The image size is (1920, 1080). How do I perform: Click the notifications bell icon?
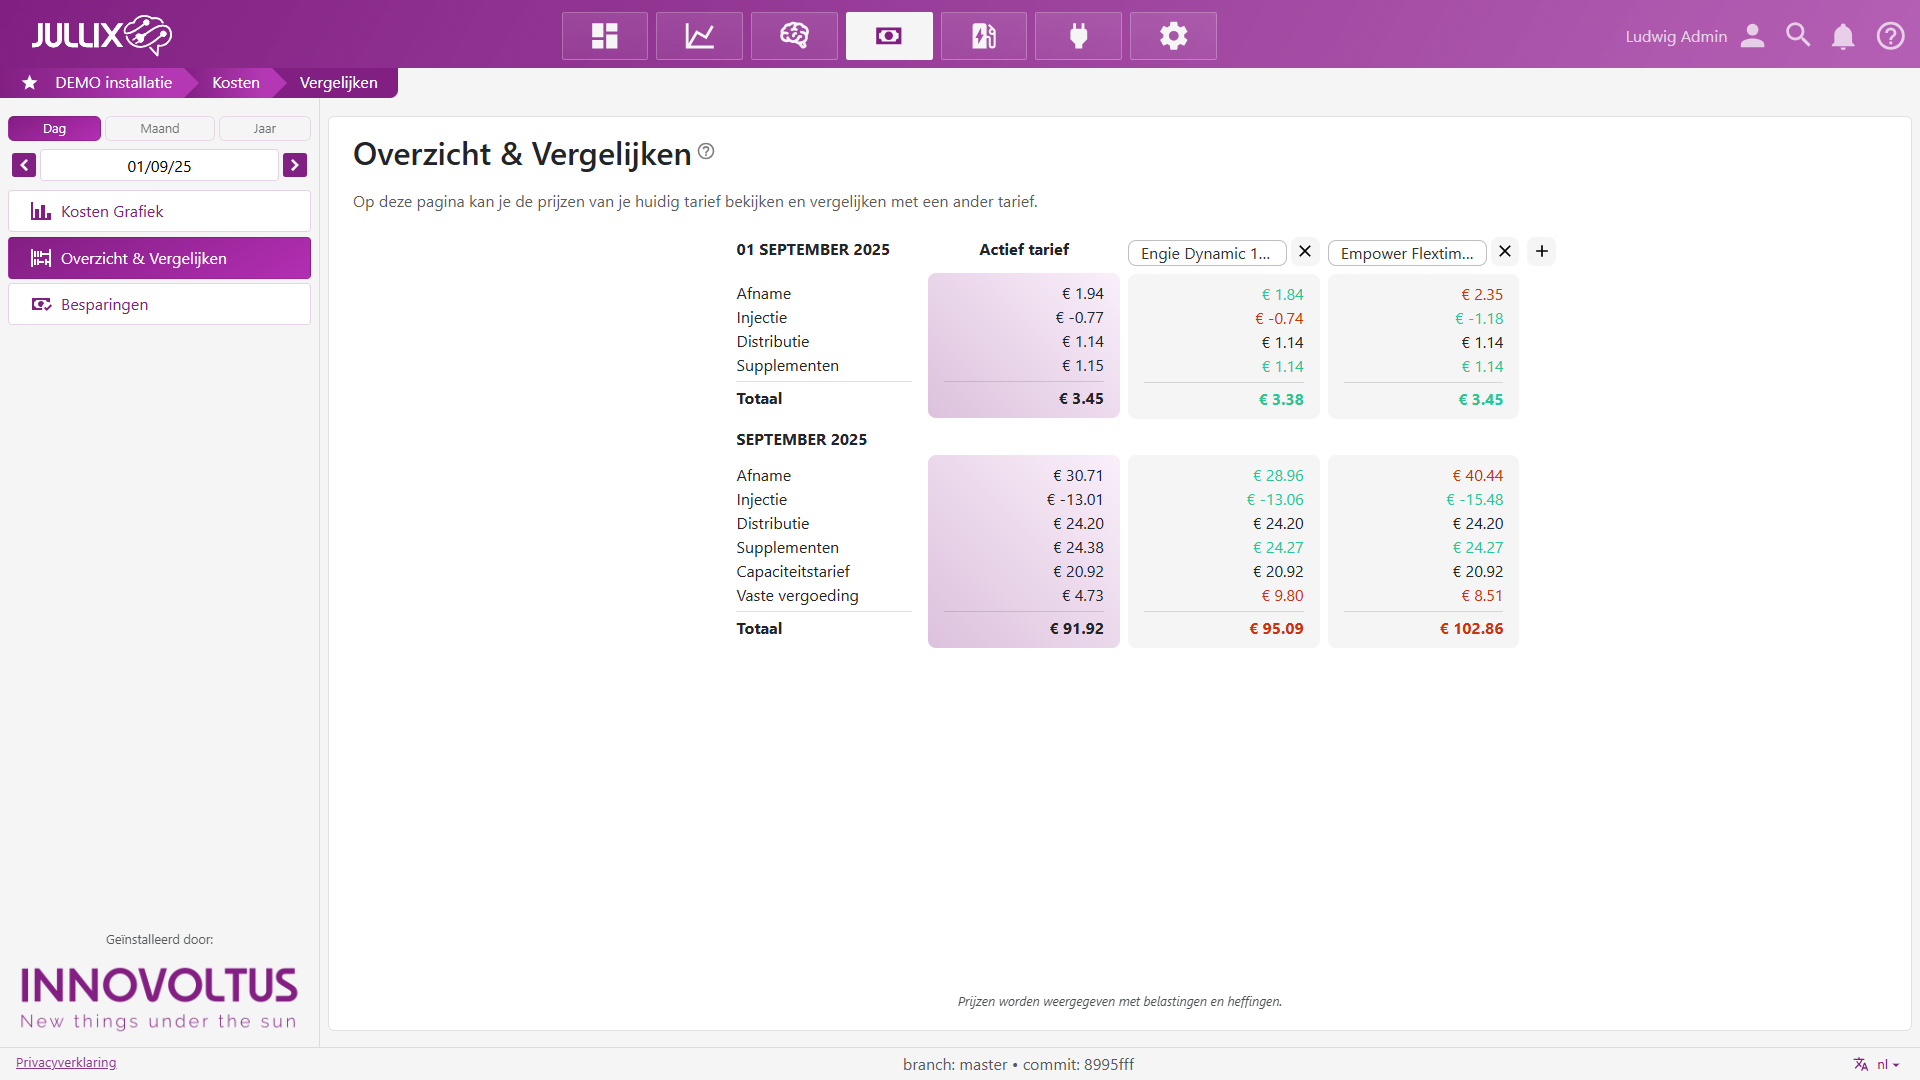click(1843, 36)
